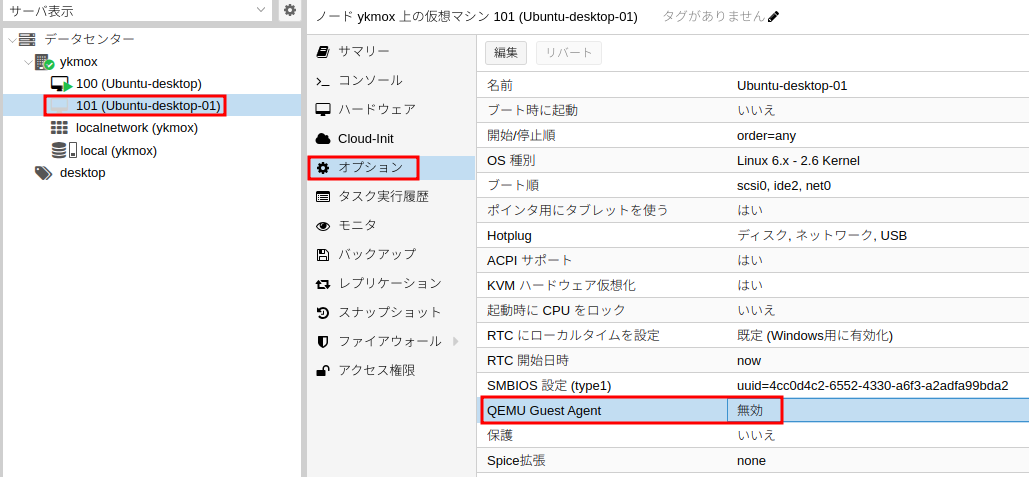The width and height of the screenshot is (1029, 477).
Task: Collapse the データセンター tree node
Action: [12, 39]
